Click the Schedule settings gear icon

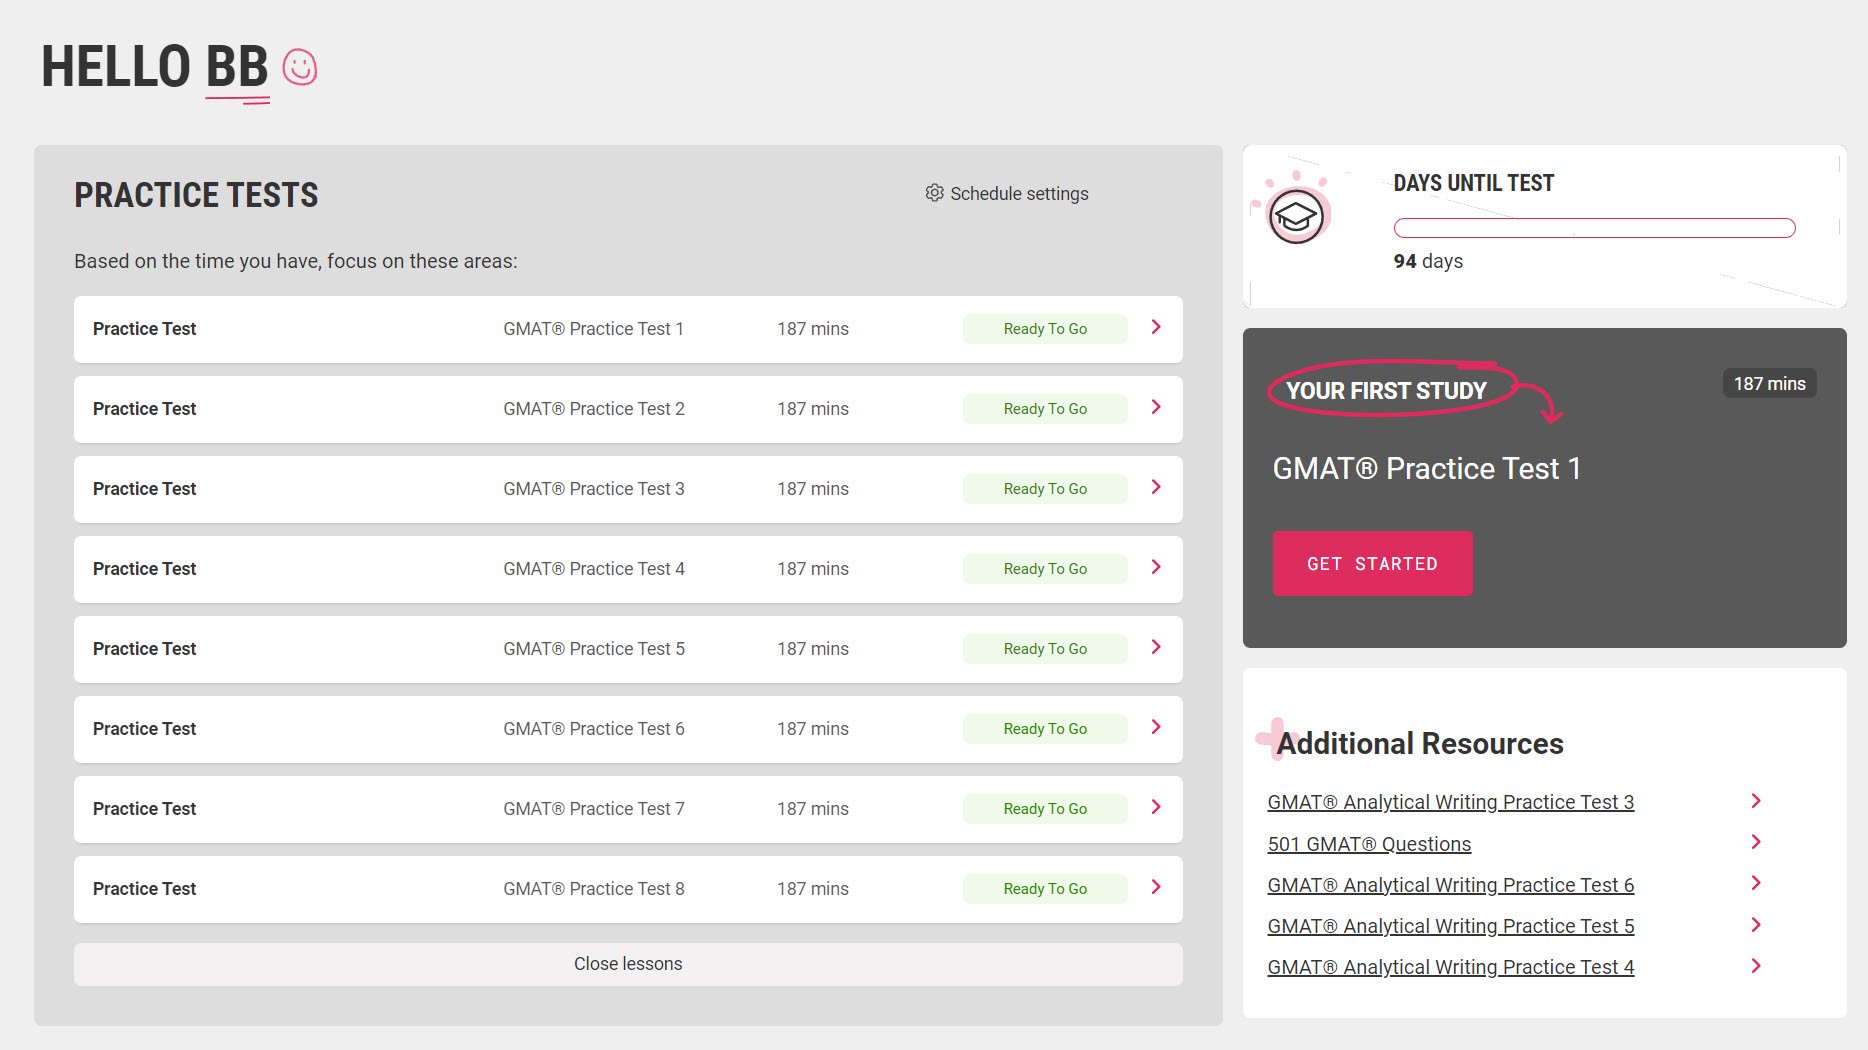[934, 193]
